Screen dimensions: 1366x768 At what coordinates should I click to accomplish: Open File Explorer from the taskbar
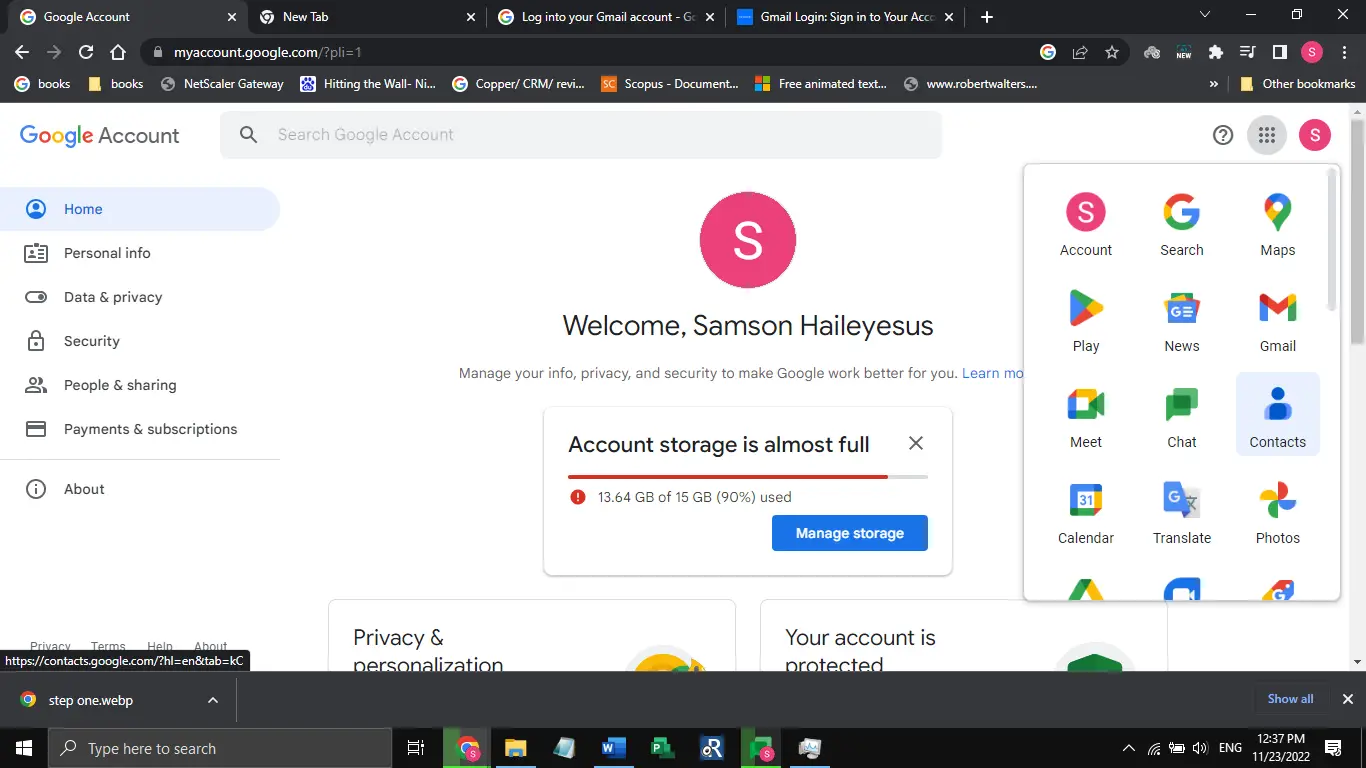click(x=516, y=748)
